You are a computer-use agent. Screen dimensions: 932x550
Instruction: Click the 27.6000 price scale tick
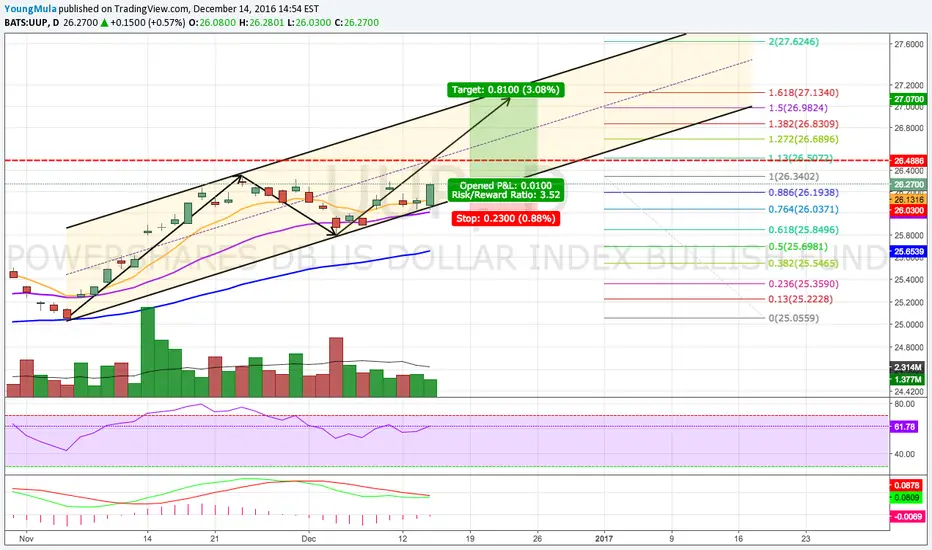[909, 45]
